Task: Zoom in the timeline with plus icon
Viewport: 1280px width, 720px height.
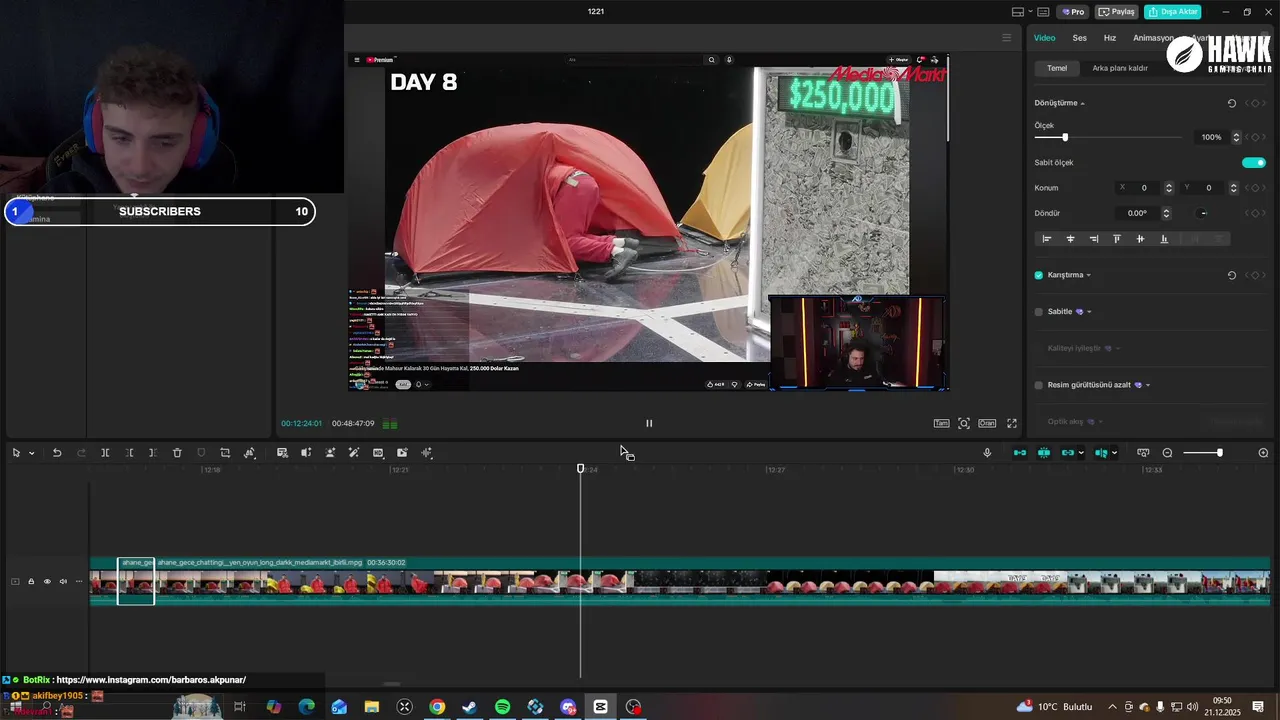Action: click(1263, 453)
